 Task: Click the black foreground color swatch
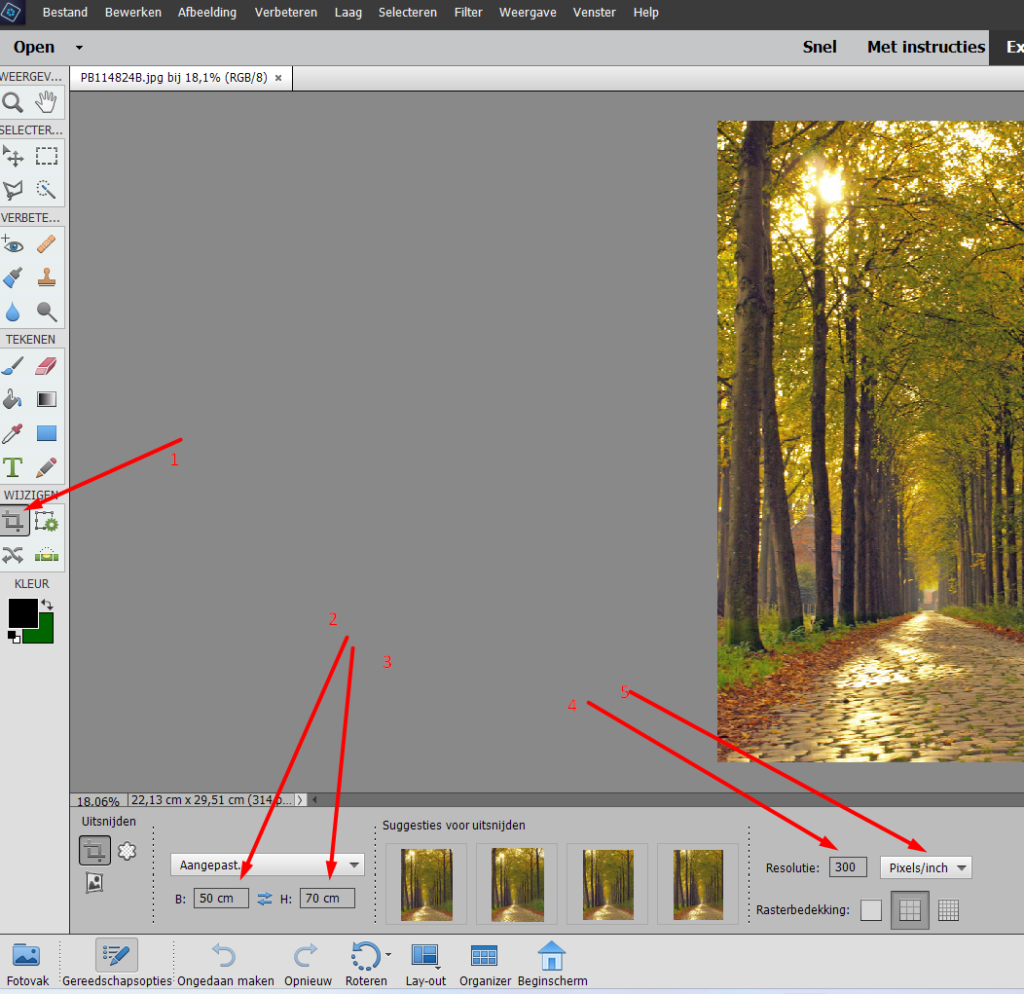[x=22, y=613]
